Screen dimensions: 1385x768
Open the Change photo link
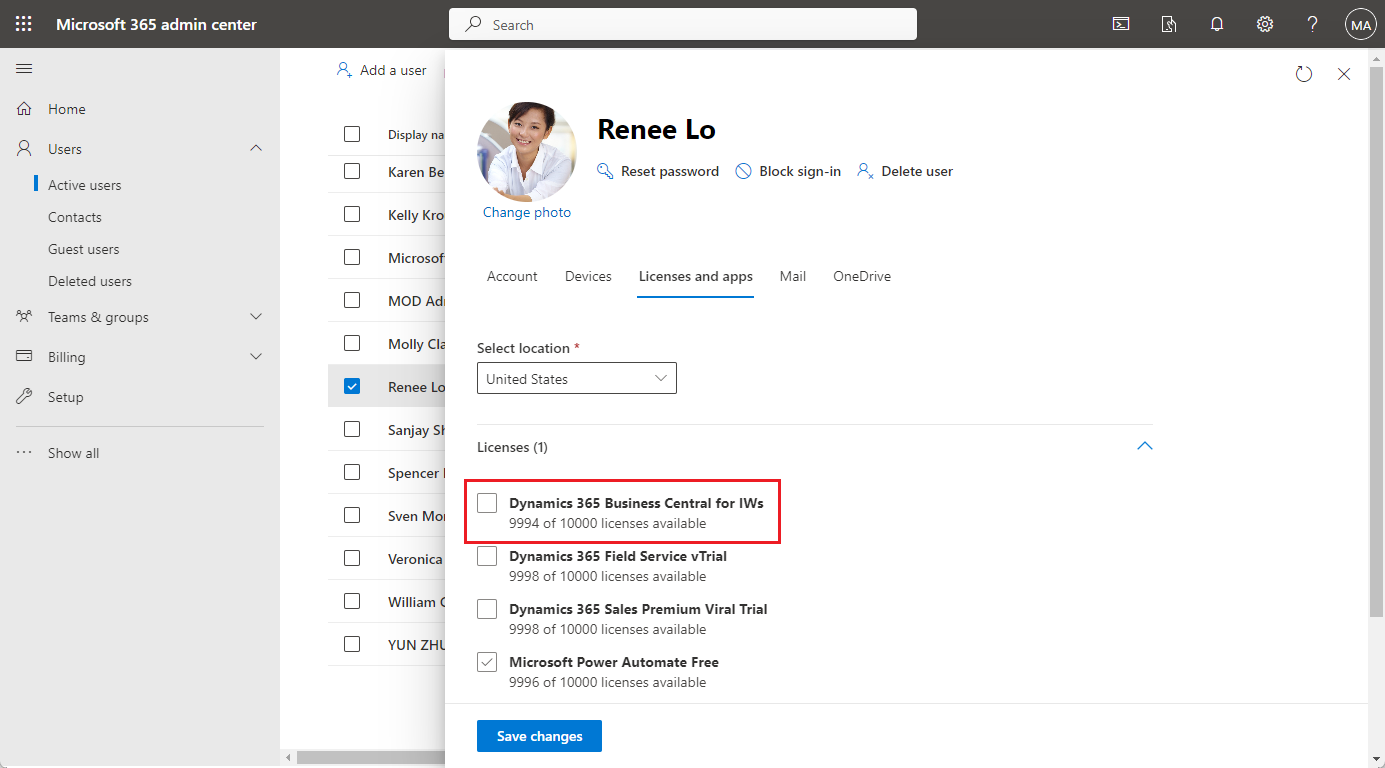[x=526, y=212]
